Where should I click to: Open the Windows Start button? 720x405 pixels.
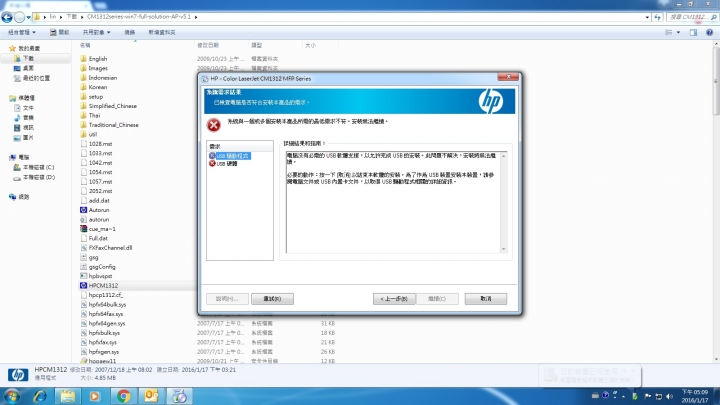pos(11,396)
